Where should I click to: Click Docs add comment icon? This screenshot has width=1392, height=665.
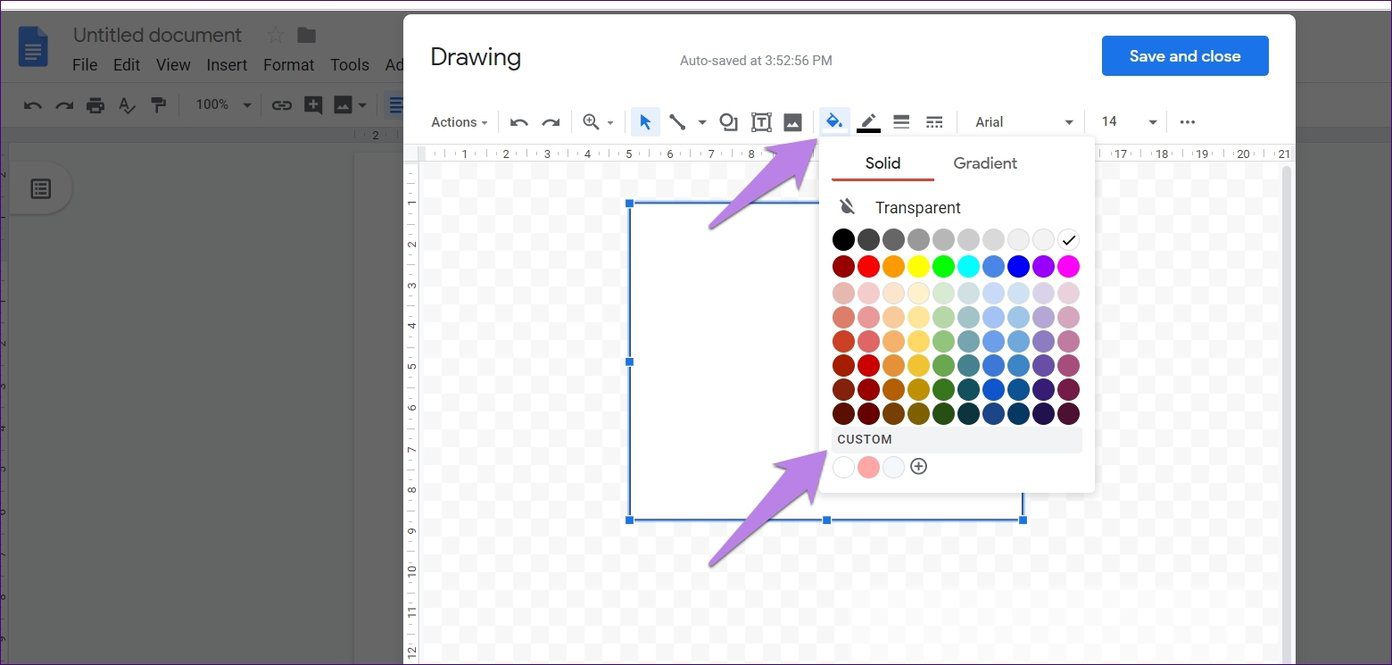tap(313, 104)
